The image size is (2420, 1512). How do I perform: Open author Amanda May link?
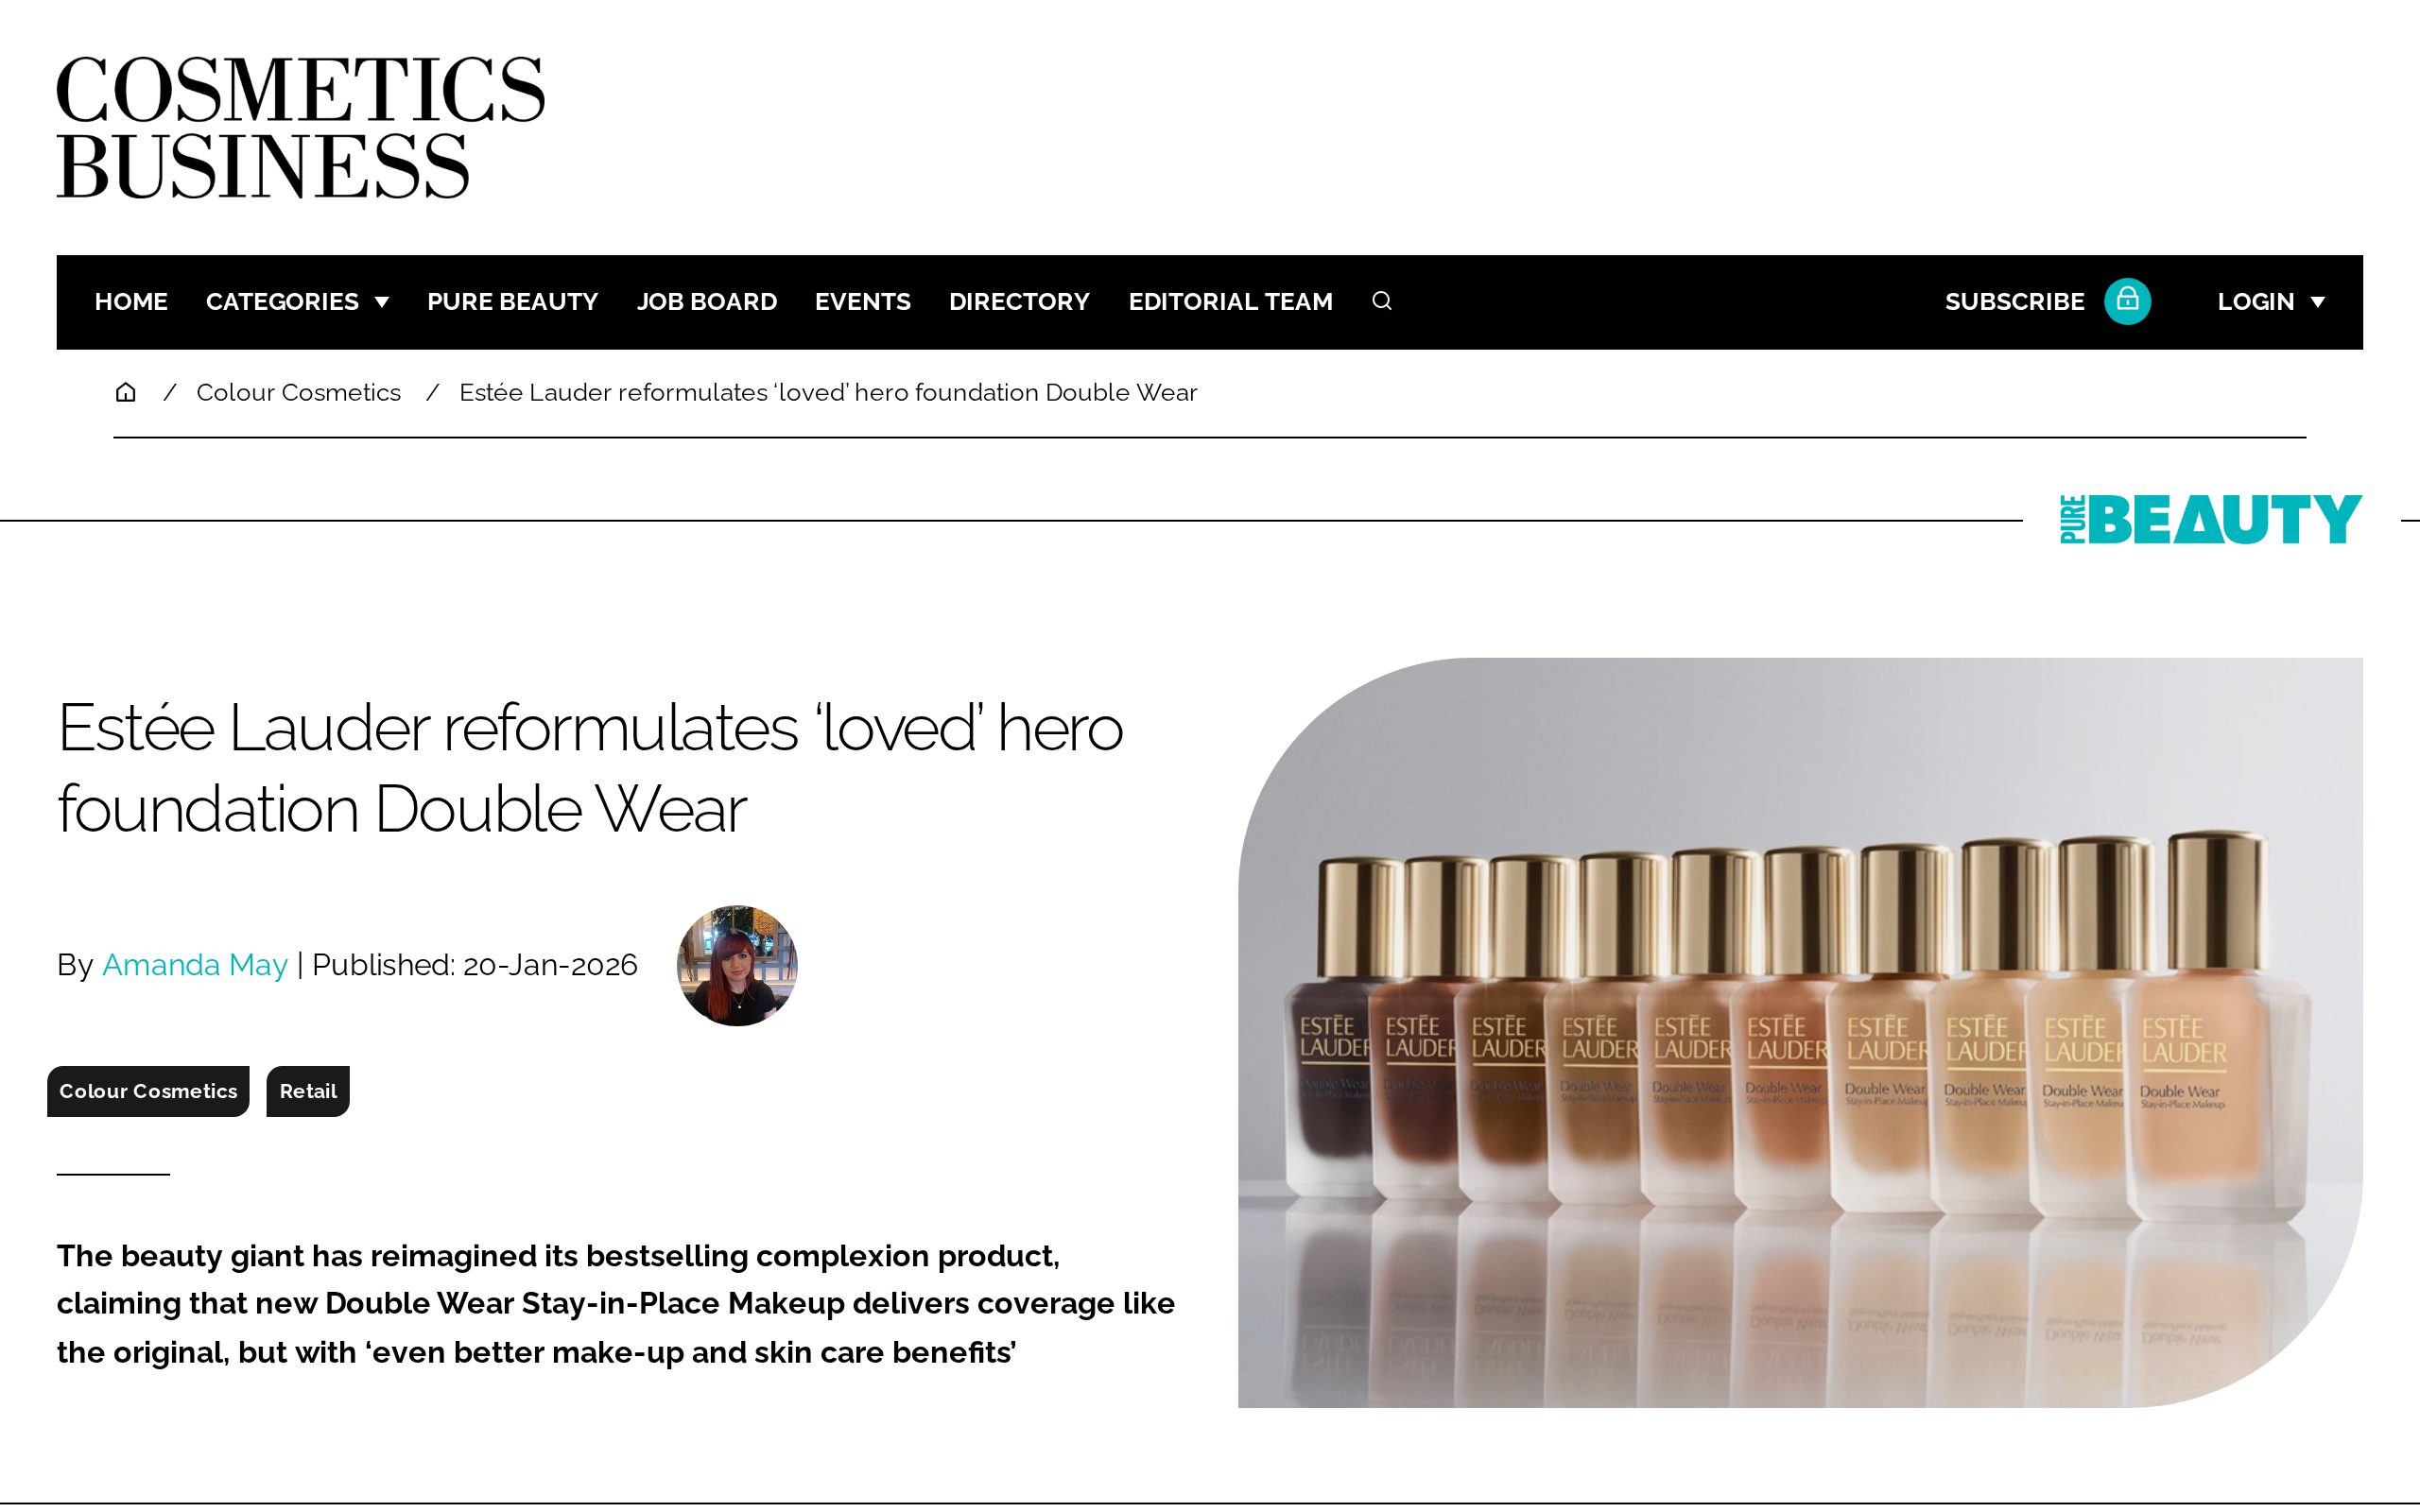point(195,965)
